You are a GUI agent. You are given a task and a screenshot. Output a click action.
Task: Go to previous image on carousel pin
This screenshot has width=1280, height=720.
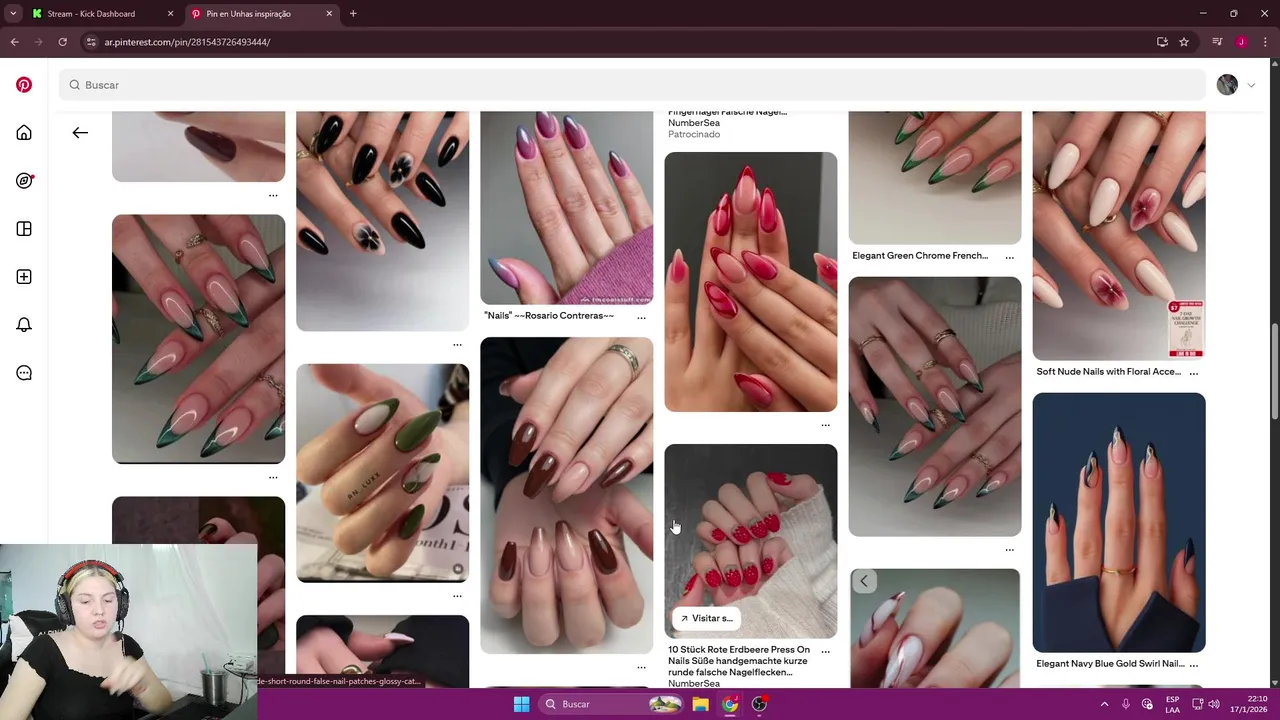pyautogui.click(x=864, y=581)
